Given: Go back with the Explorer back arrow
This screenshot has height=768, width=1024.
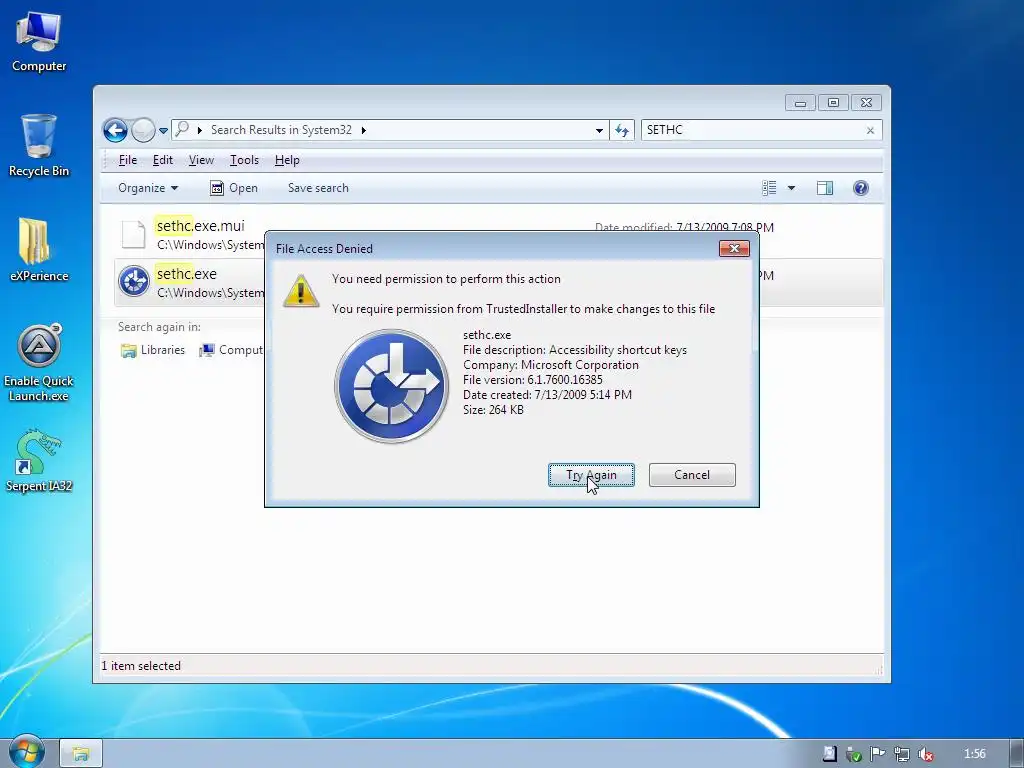Looking at the screenshot, I should 115,131.
